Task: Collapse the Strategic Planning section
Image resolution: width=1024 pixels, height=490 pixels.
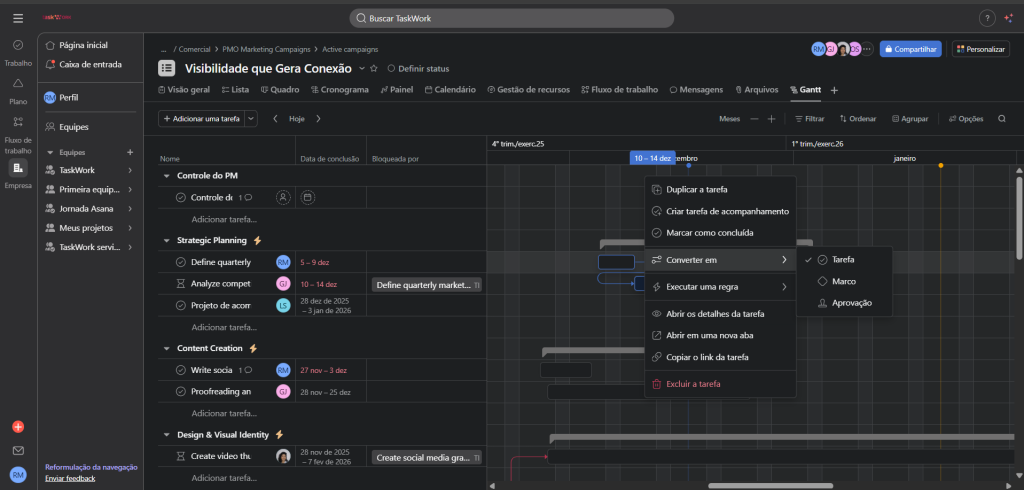Action: pos(166,240)
